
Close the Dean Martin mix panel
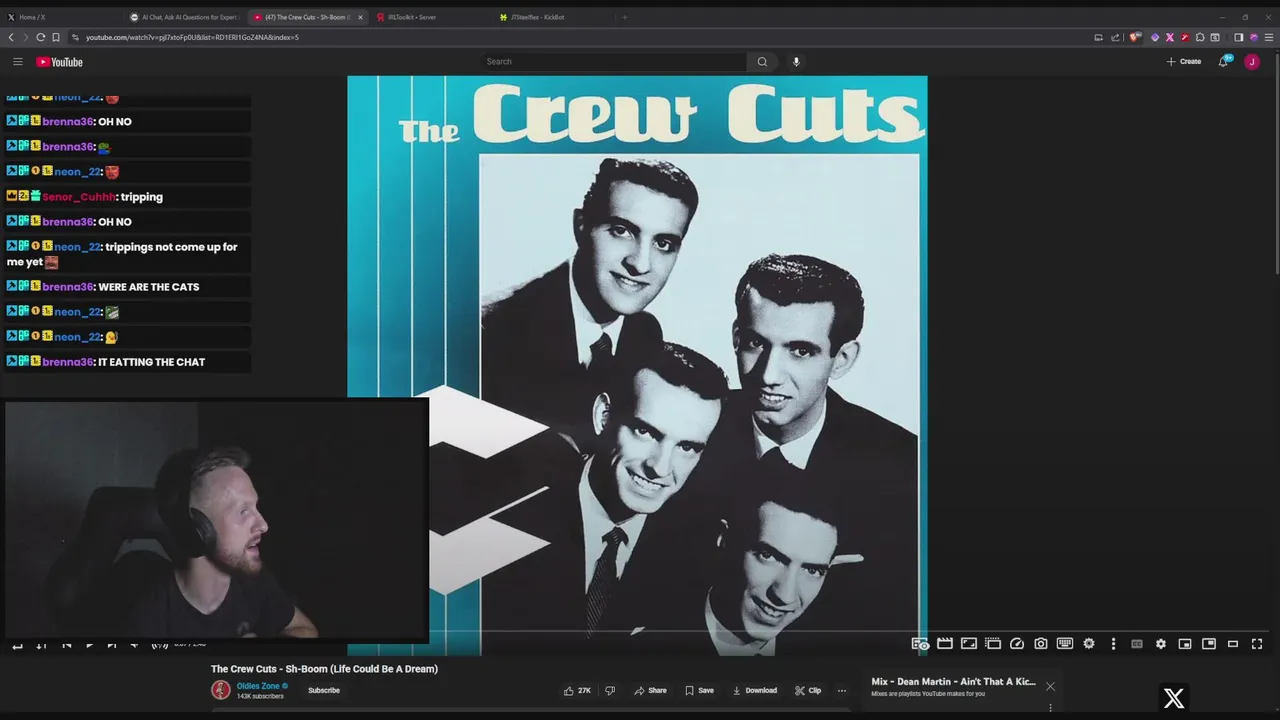pos(1050,686)
